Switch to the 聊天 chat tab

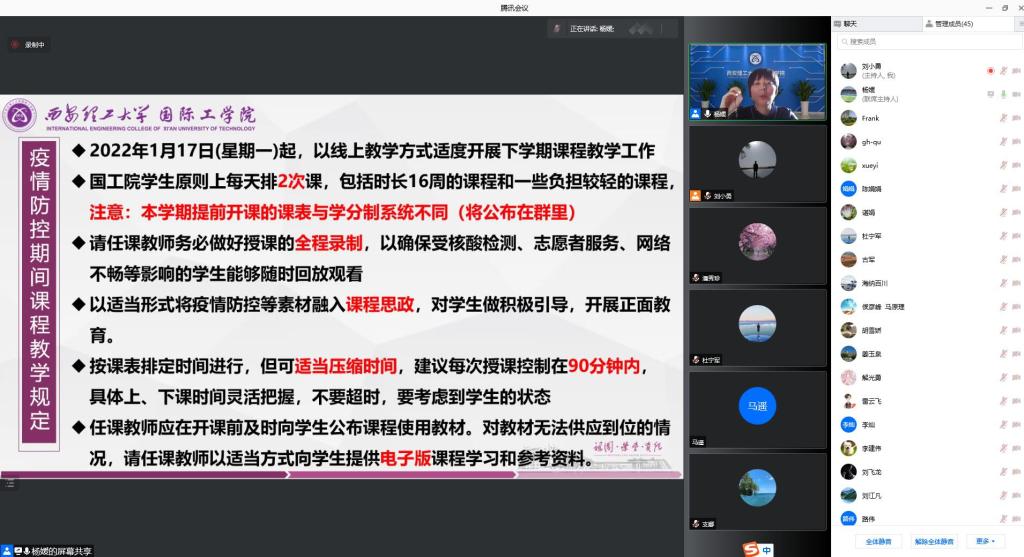pyautogui.click(x=849, y=23)
